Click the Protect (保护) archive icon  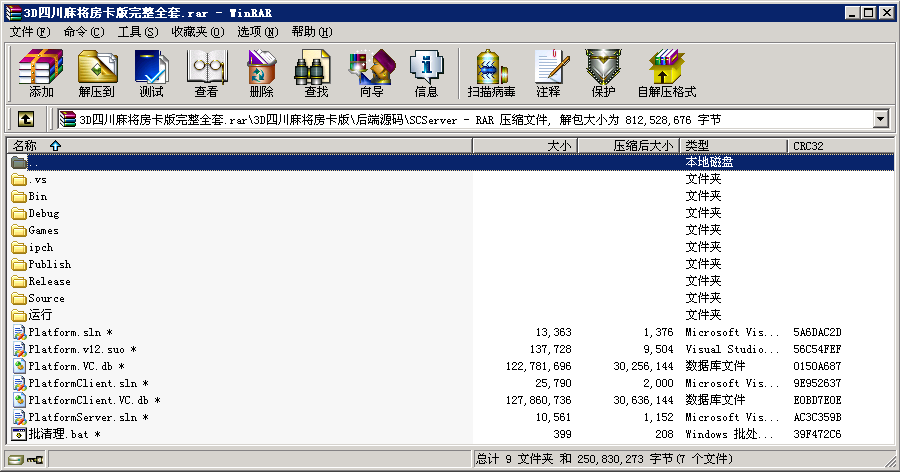point(603,74)
